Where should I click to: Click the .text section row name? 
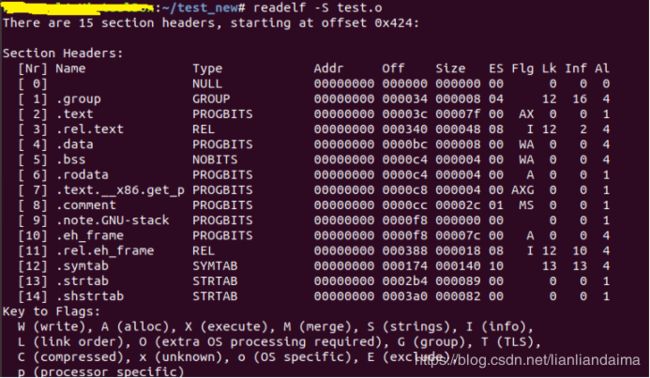pyautogui.click(x=75, y=114)
